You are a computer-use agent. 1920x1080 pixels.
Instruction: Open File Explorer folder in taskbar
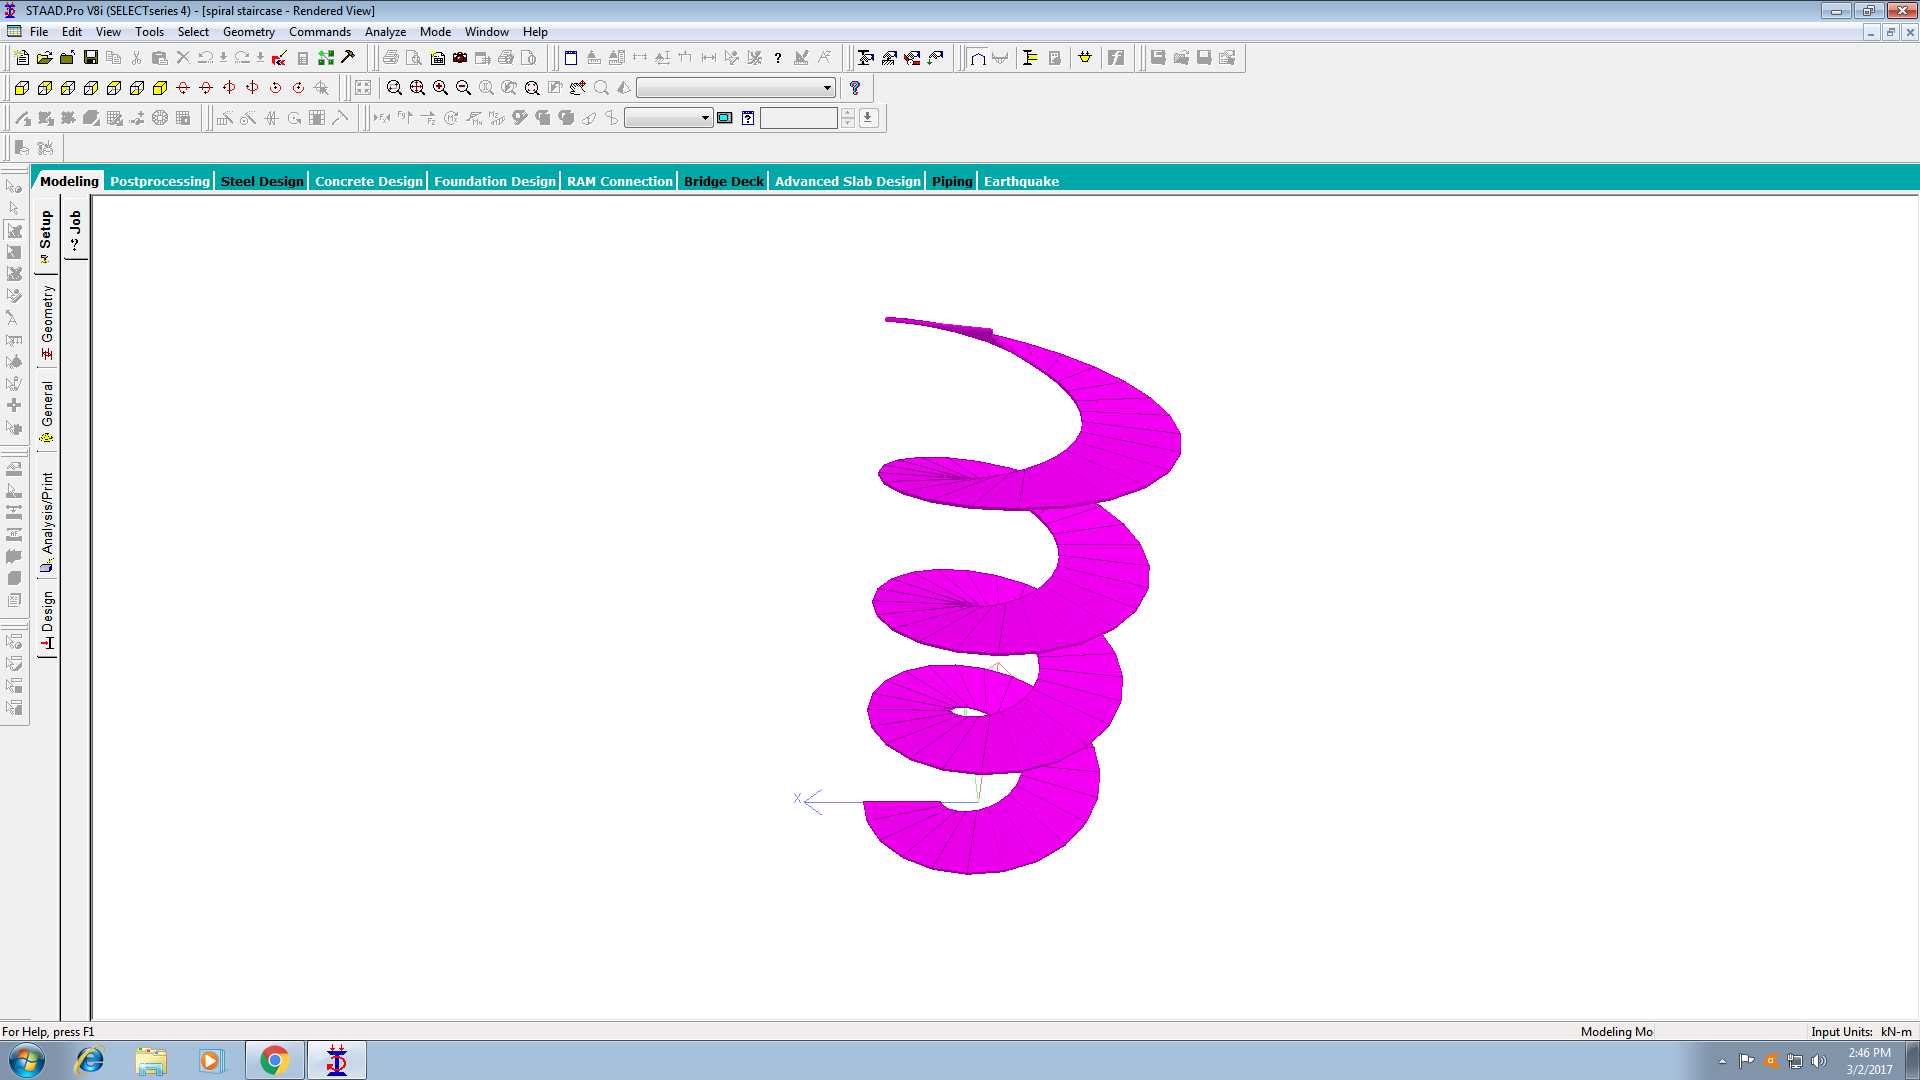tap(151, 1060)
